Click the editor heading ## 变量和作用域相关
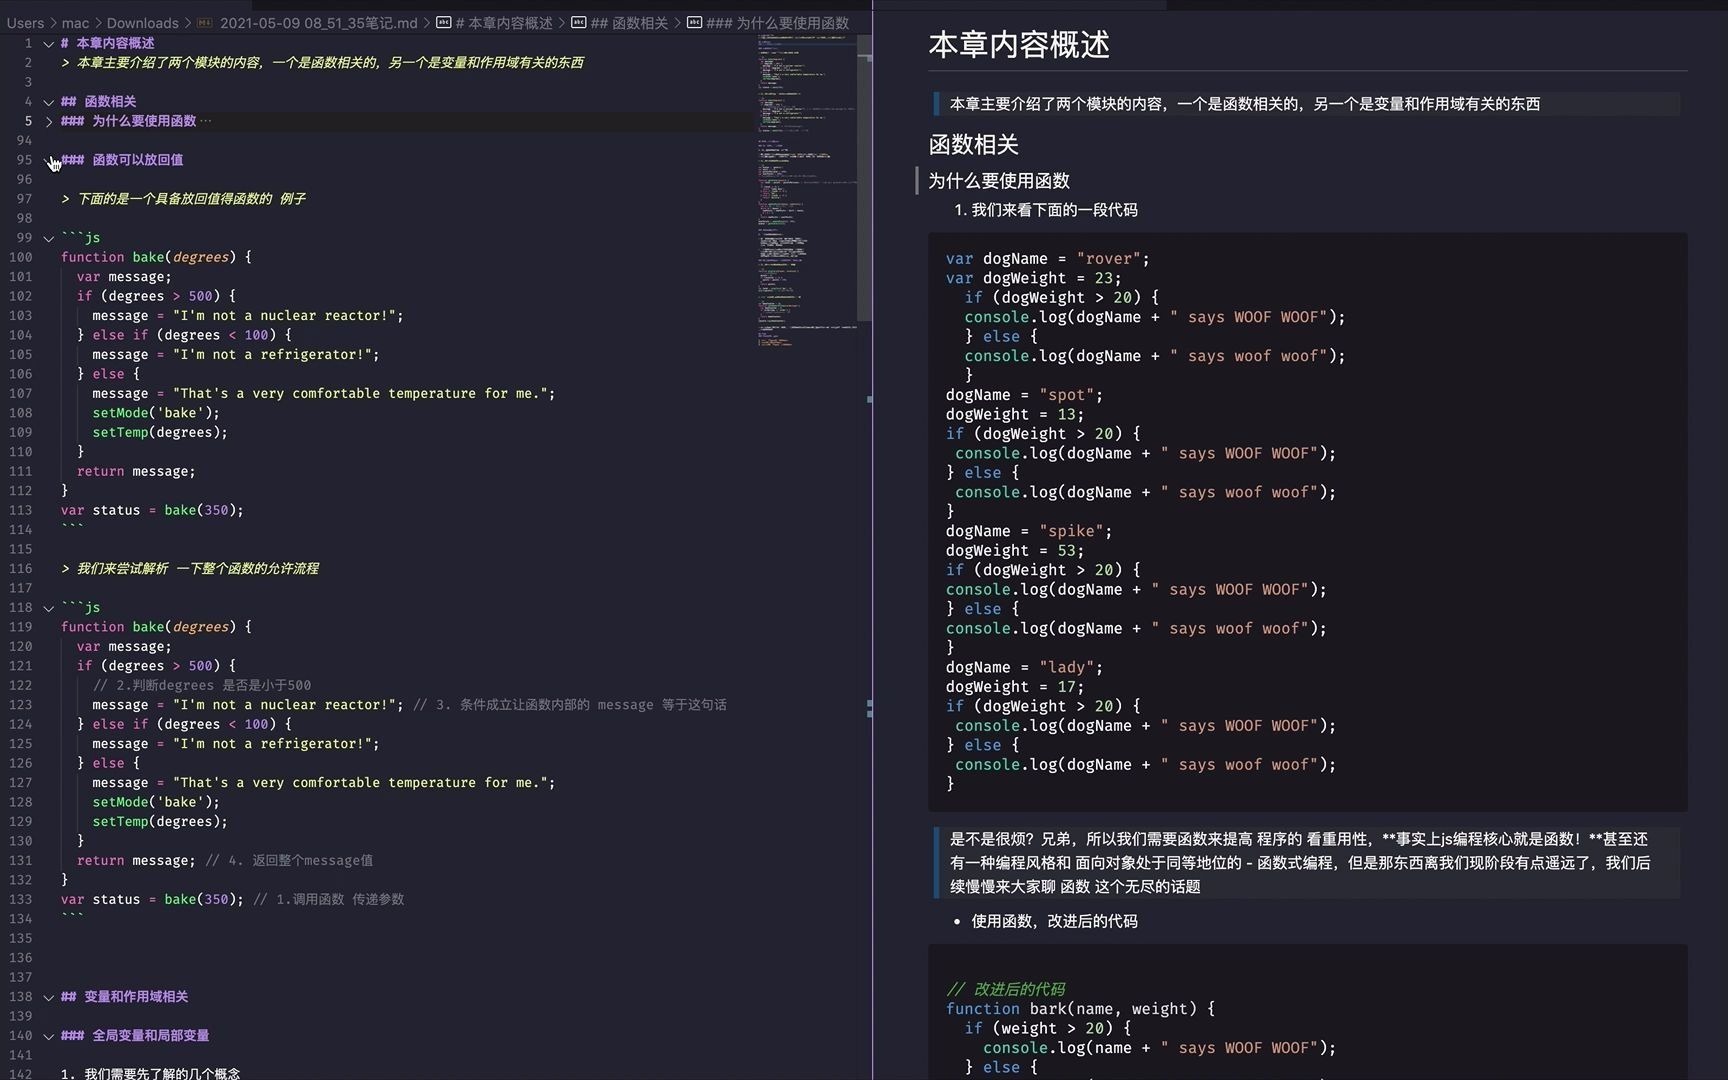The width and height of the screenshot is (1728, 1080). [124, 997]
